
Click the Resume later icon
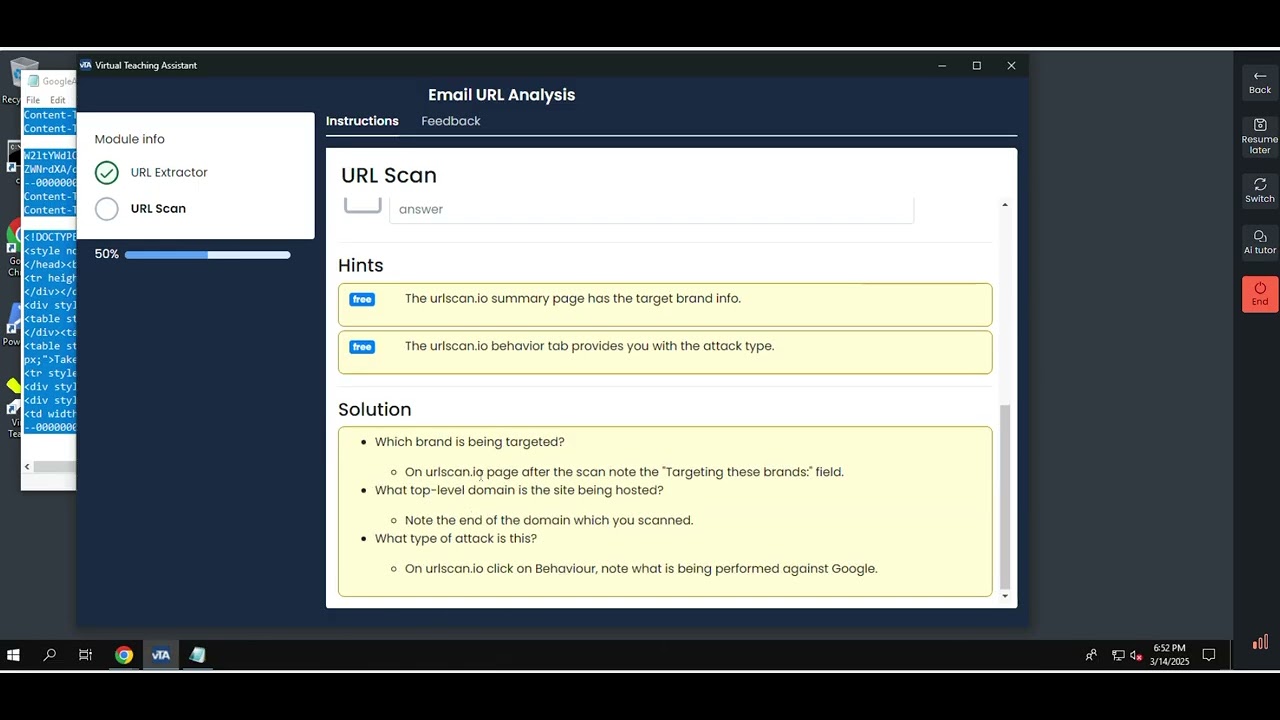pos(1259,137)
